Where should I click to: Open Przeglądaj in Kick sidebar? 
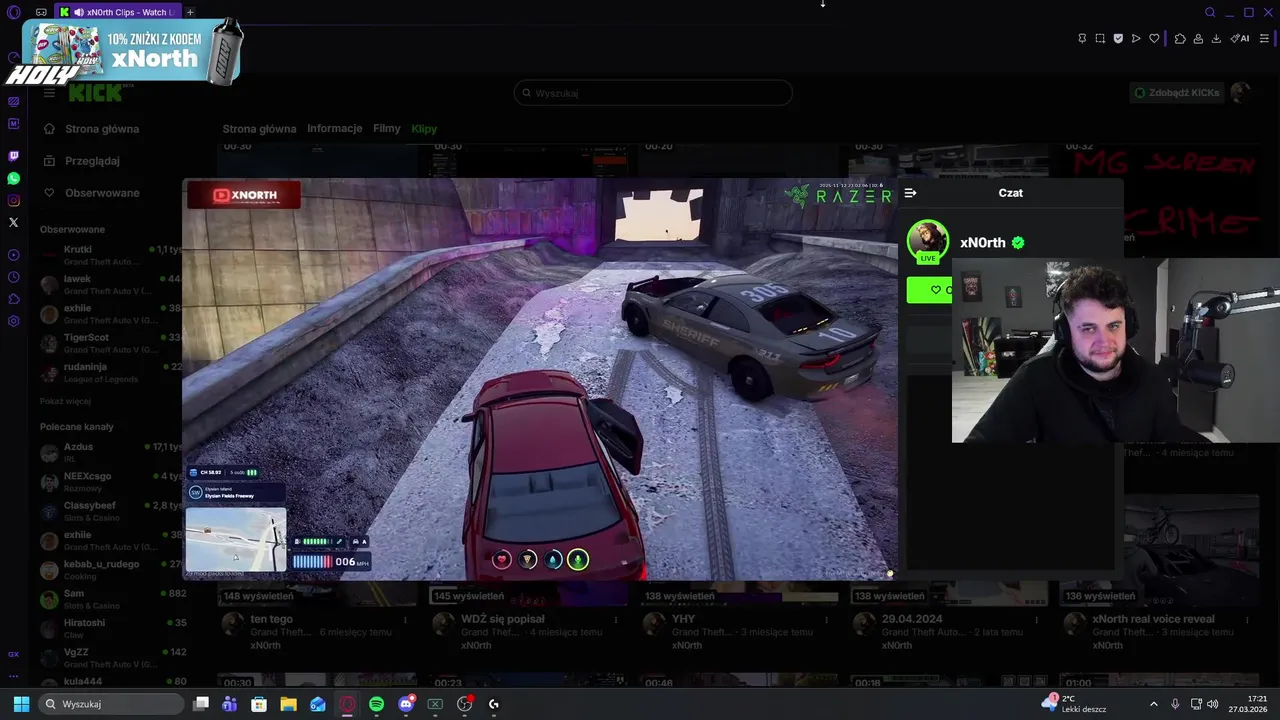tap(82, 161)
